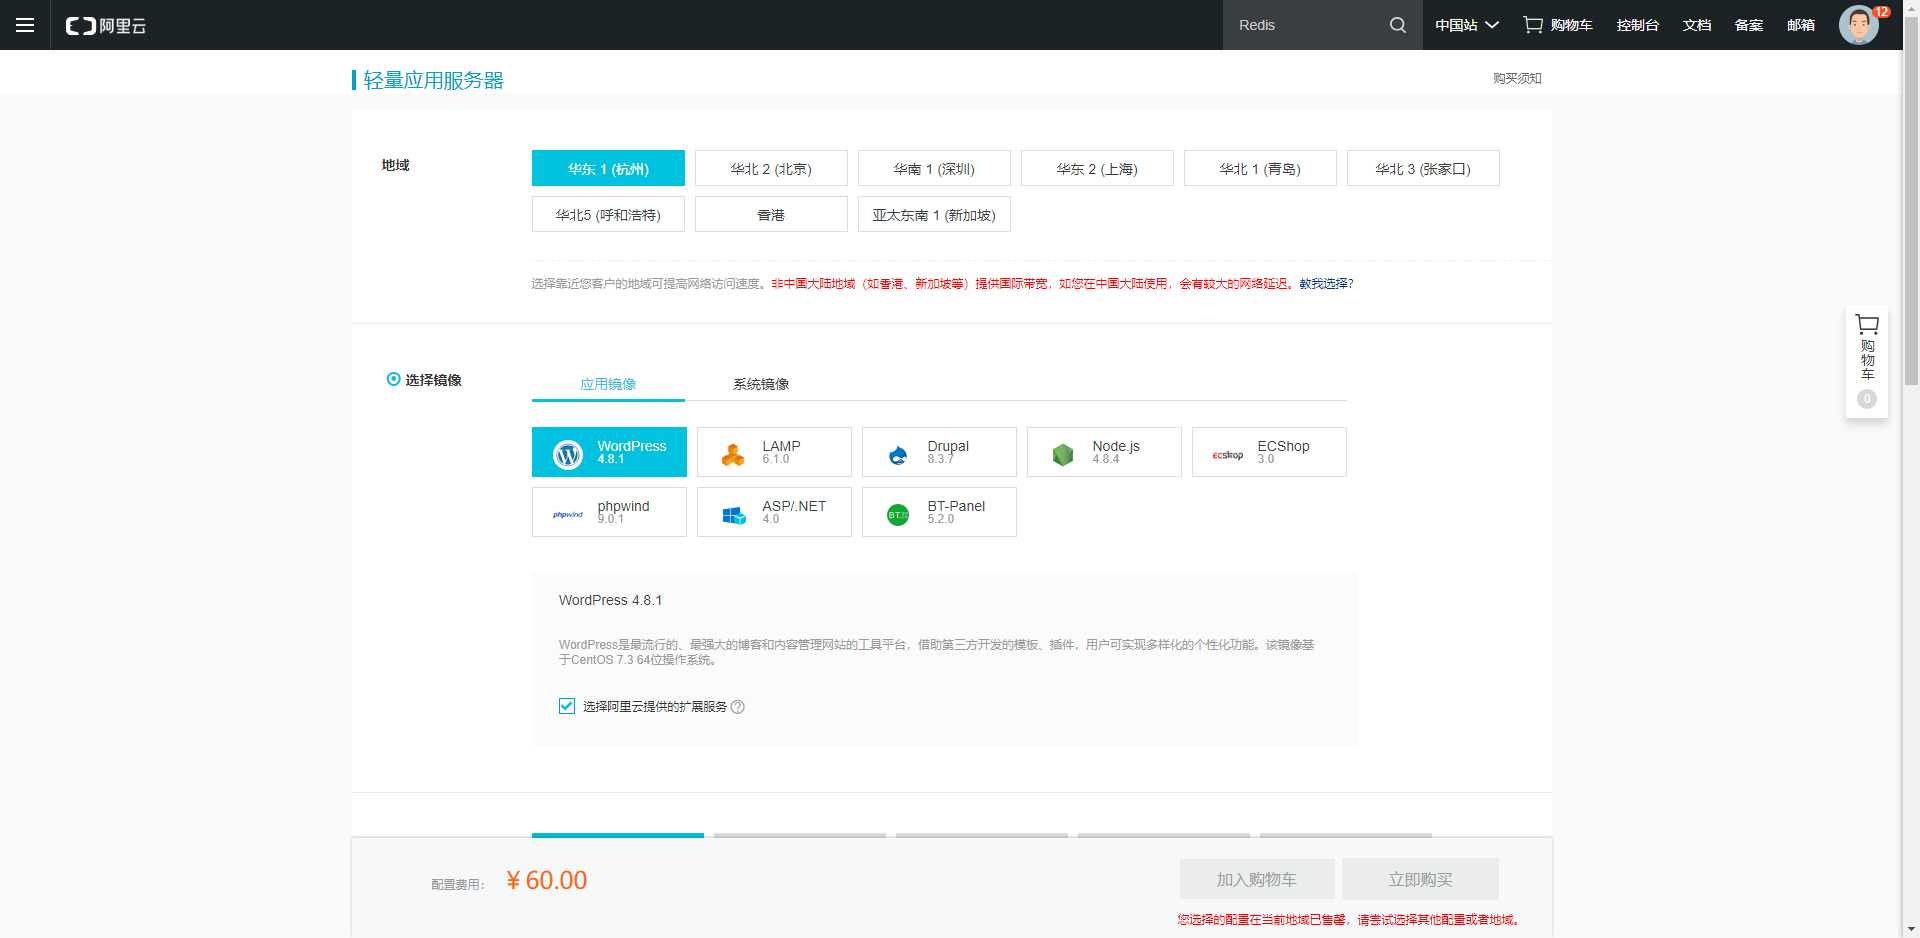
Task: Click the 地域 section label
Action: [395, 165]
